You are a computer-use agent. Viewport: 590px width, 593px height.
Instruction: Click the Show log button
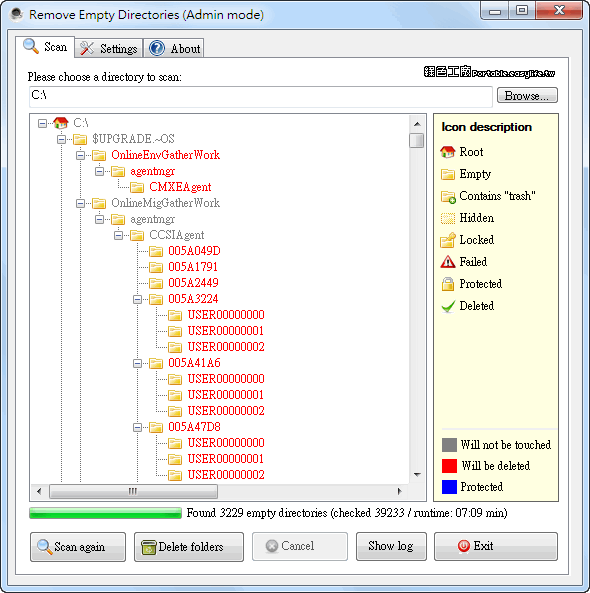click(x=391, y=546)
